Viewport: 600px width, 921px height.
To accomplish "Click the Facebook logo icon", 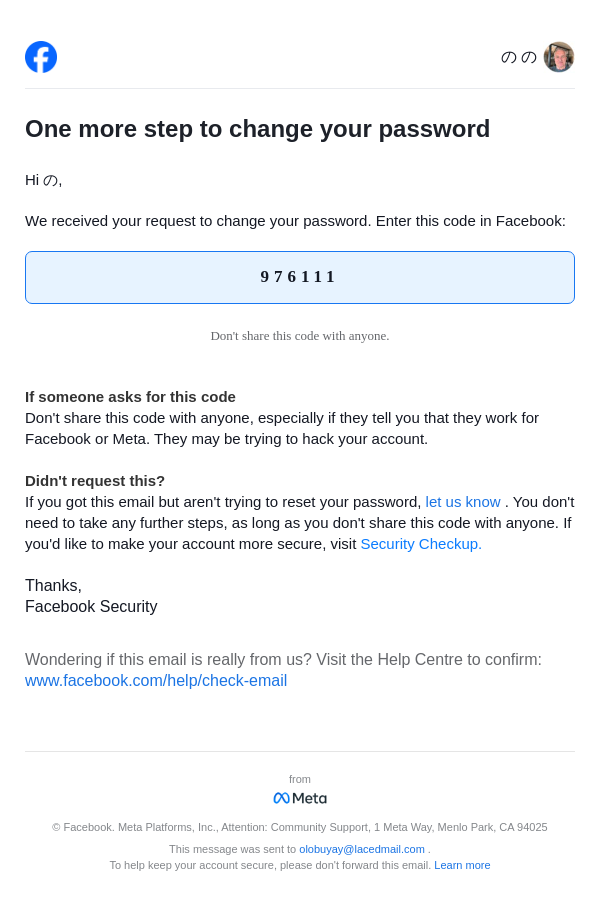I will 41,57.
